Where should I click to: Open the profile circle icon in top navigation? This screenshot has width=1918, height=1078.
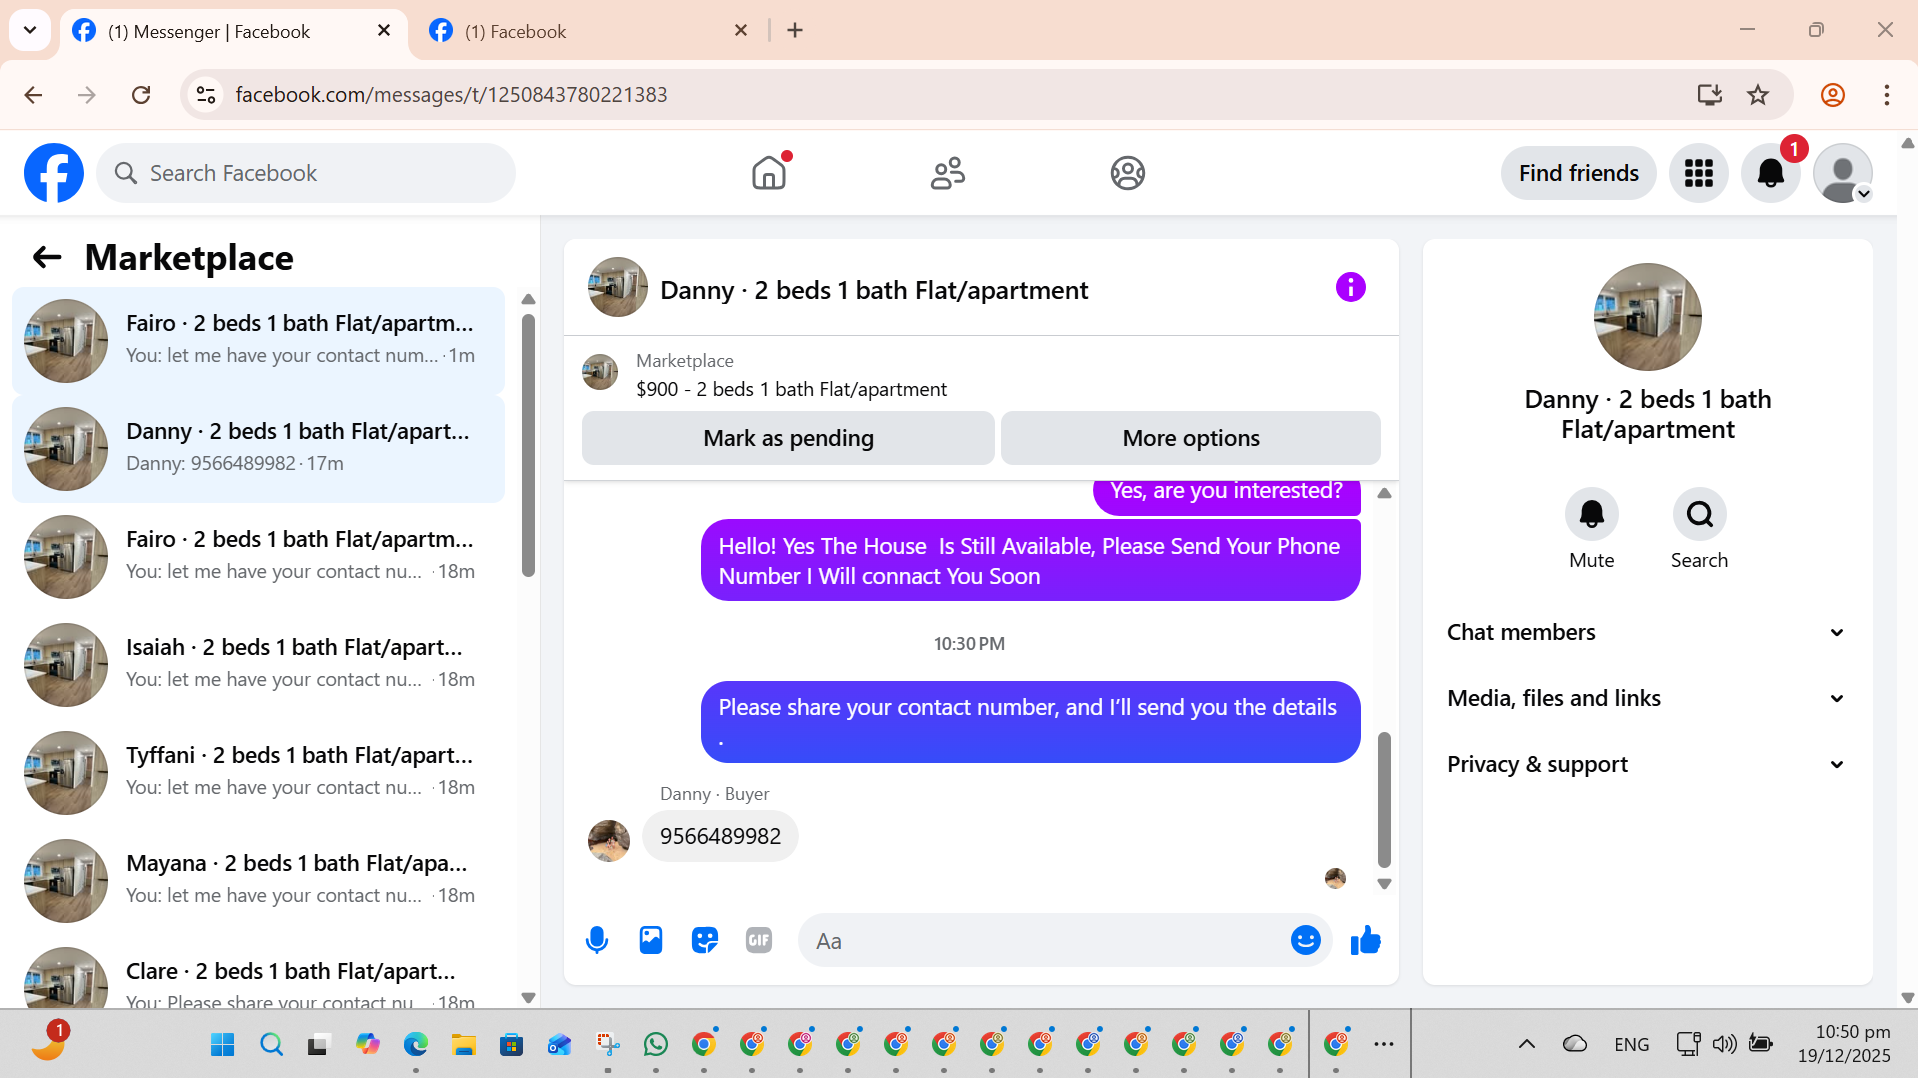tap(1127, 173)
